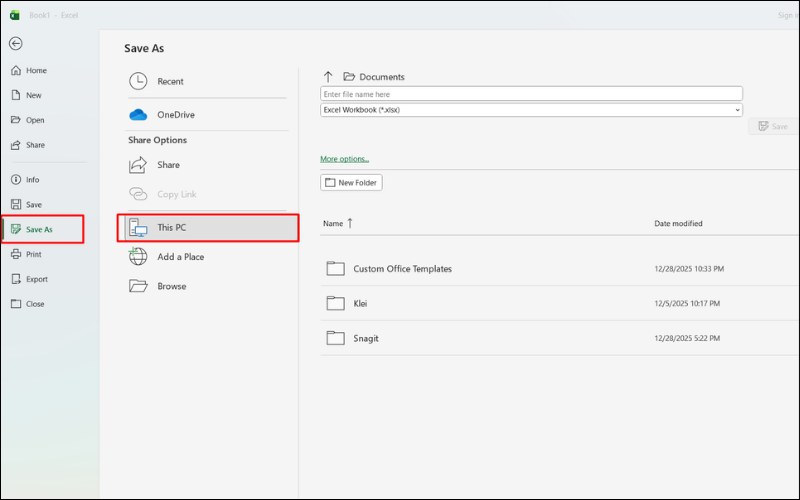Click the Documents folder path
The height and width of the screenshot is (500, 800).
374,77
